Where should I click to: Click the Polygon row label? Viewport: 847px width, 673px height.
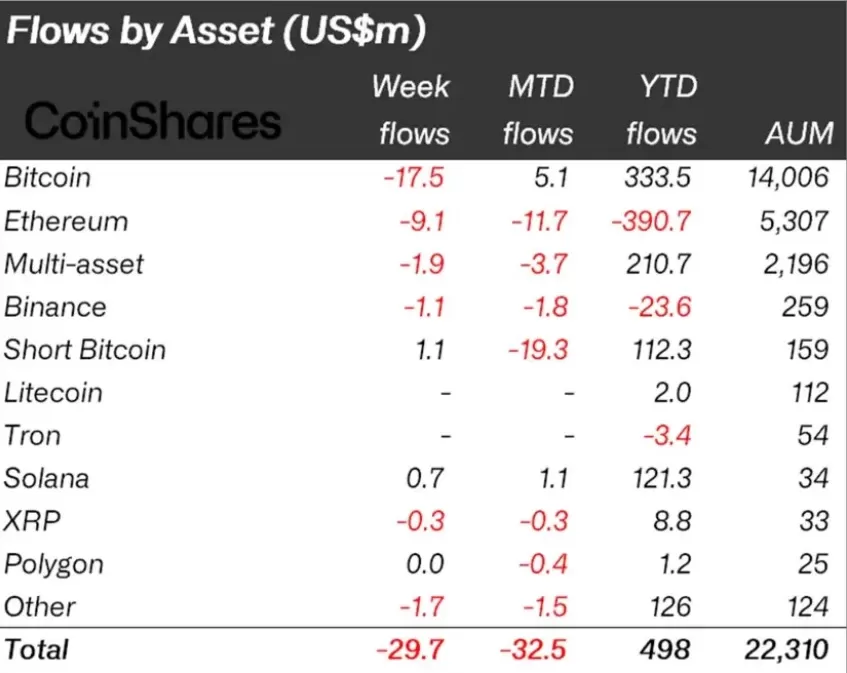click(x=54, y=564)
